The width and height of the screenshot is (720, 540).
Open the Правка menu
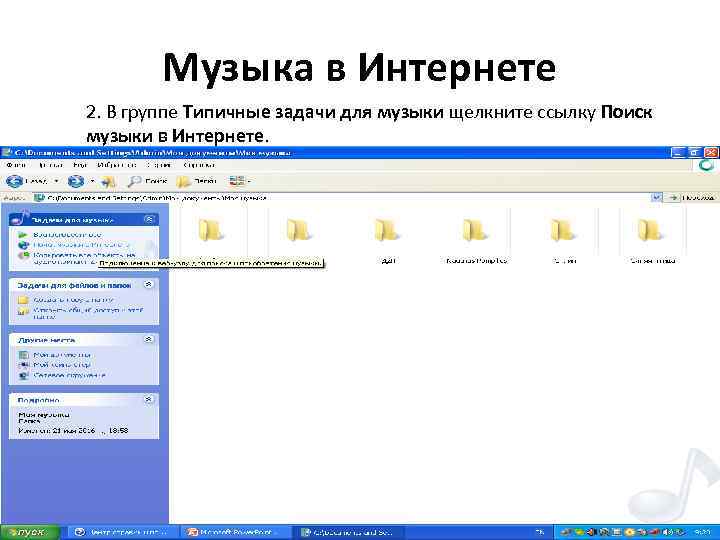[x=51, y=165]
